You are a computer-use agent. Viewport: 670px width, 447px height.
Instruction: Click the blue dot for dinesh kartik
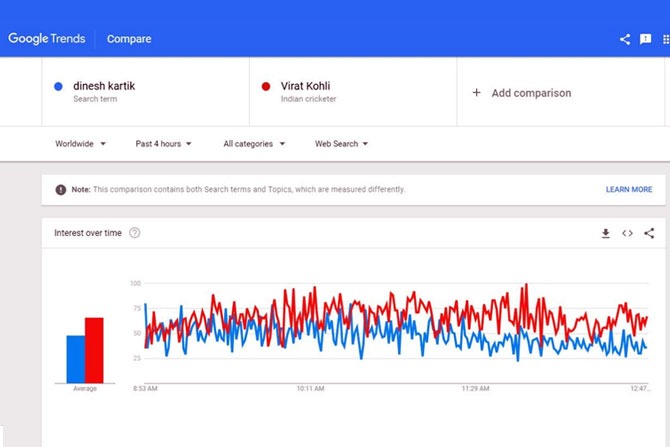point(59,86)
